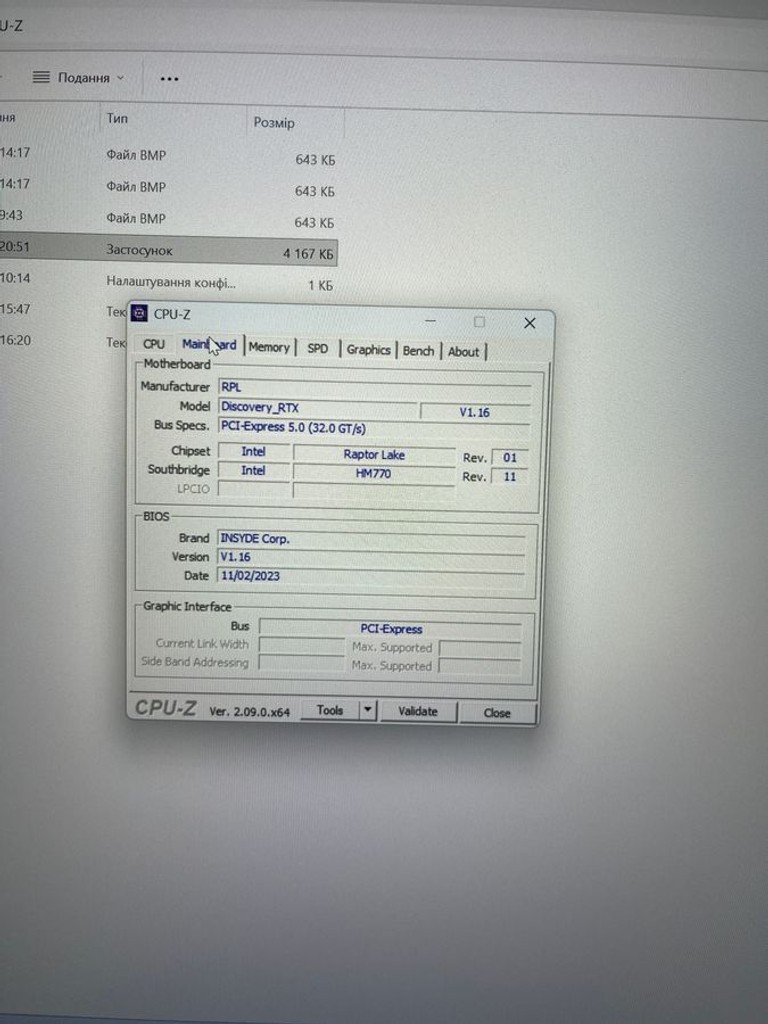
Task: Sort by the Розмір column header
Action: [274, 122]
